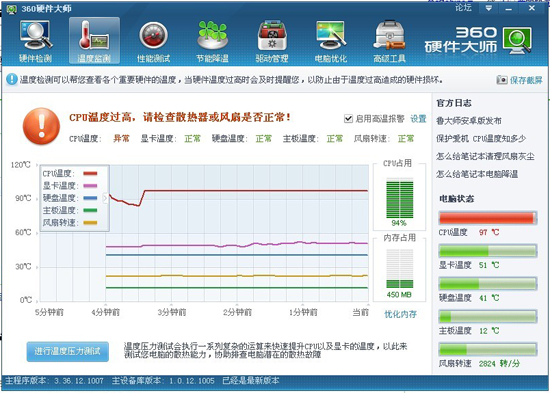Click the 主设备库版本 1.0.12.1005 status text
The height and width of the screenshot is (393, 550).
click(x=163, y=381)
